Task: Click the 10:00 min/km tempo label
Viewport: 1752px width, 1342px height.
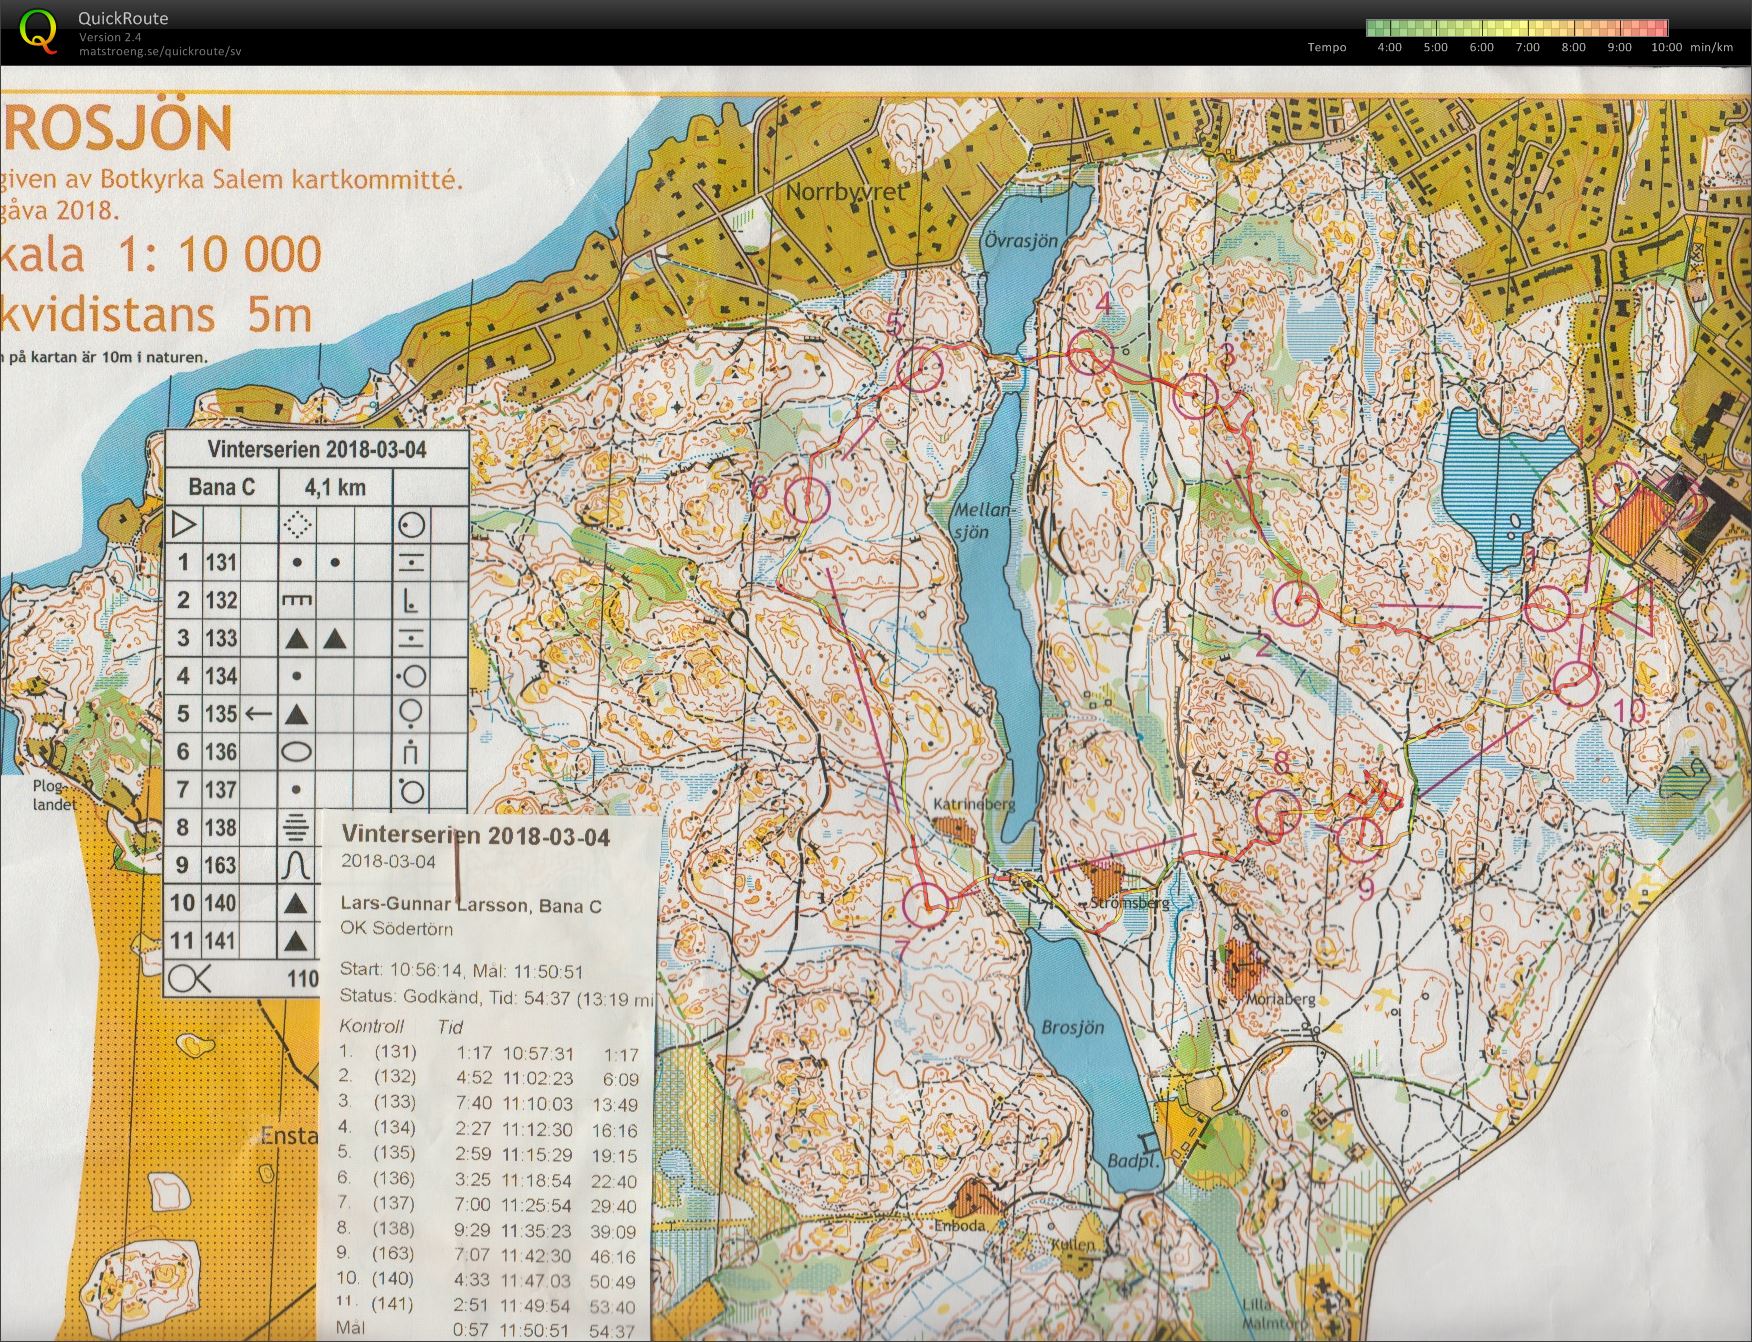Action: coord(1692,47)
